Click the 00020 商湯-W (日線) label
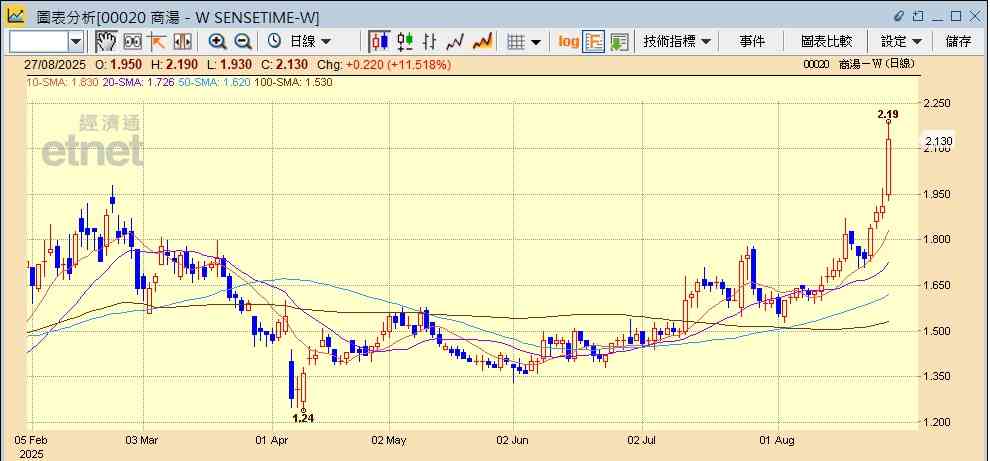The height and width of the screenshot is (461, 990). tap(859, 64)
